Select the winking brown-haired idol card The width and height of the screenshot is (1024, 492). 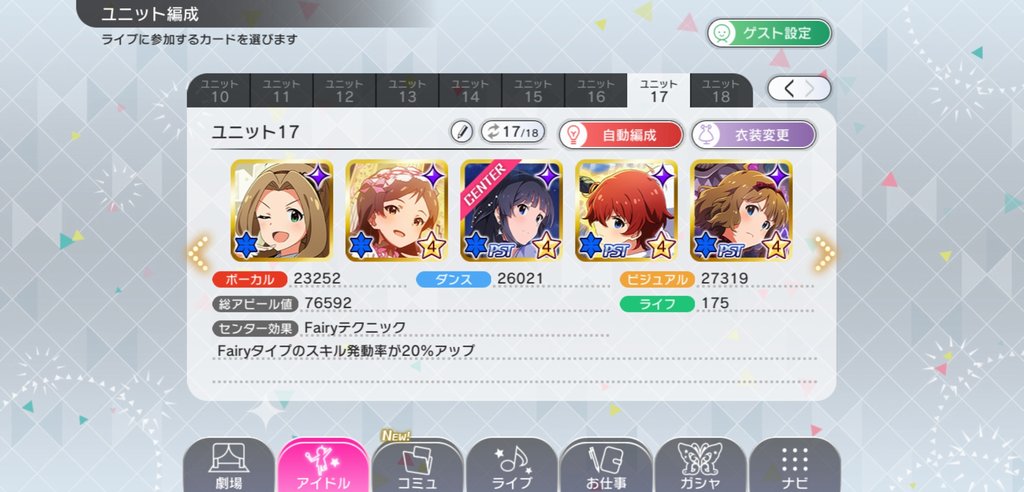281,210
